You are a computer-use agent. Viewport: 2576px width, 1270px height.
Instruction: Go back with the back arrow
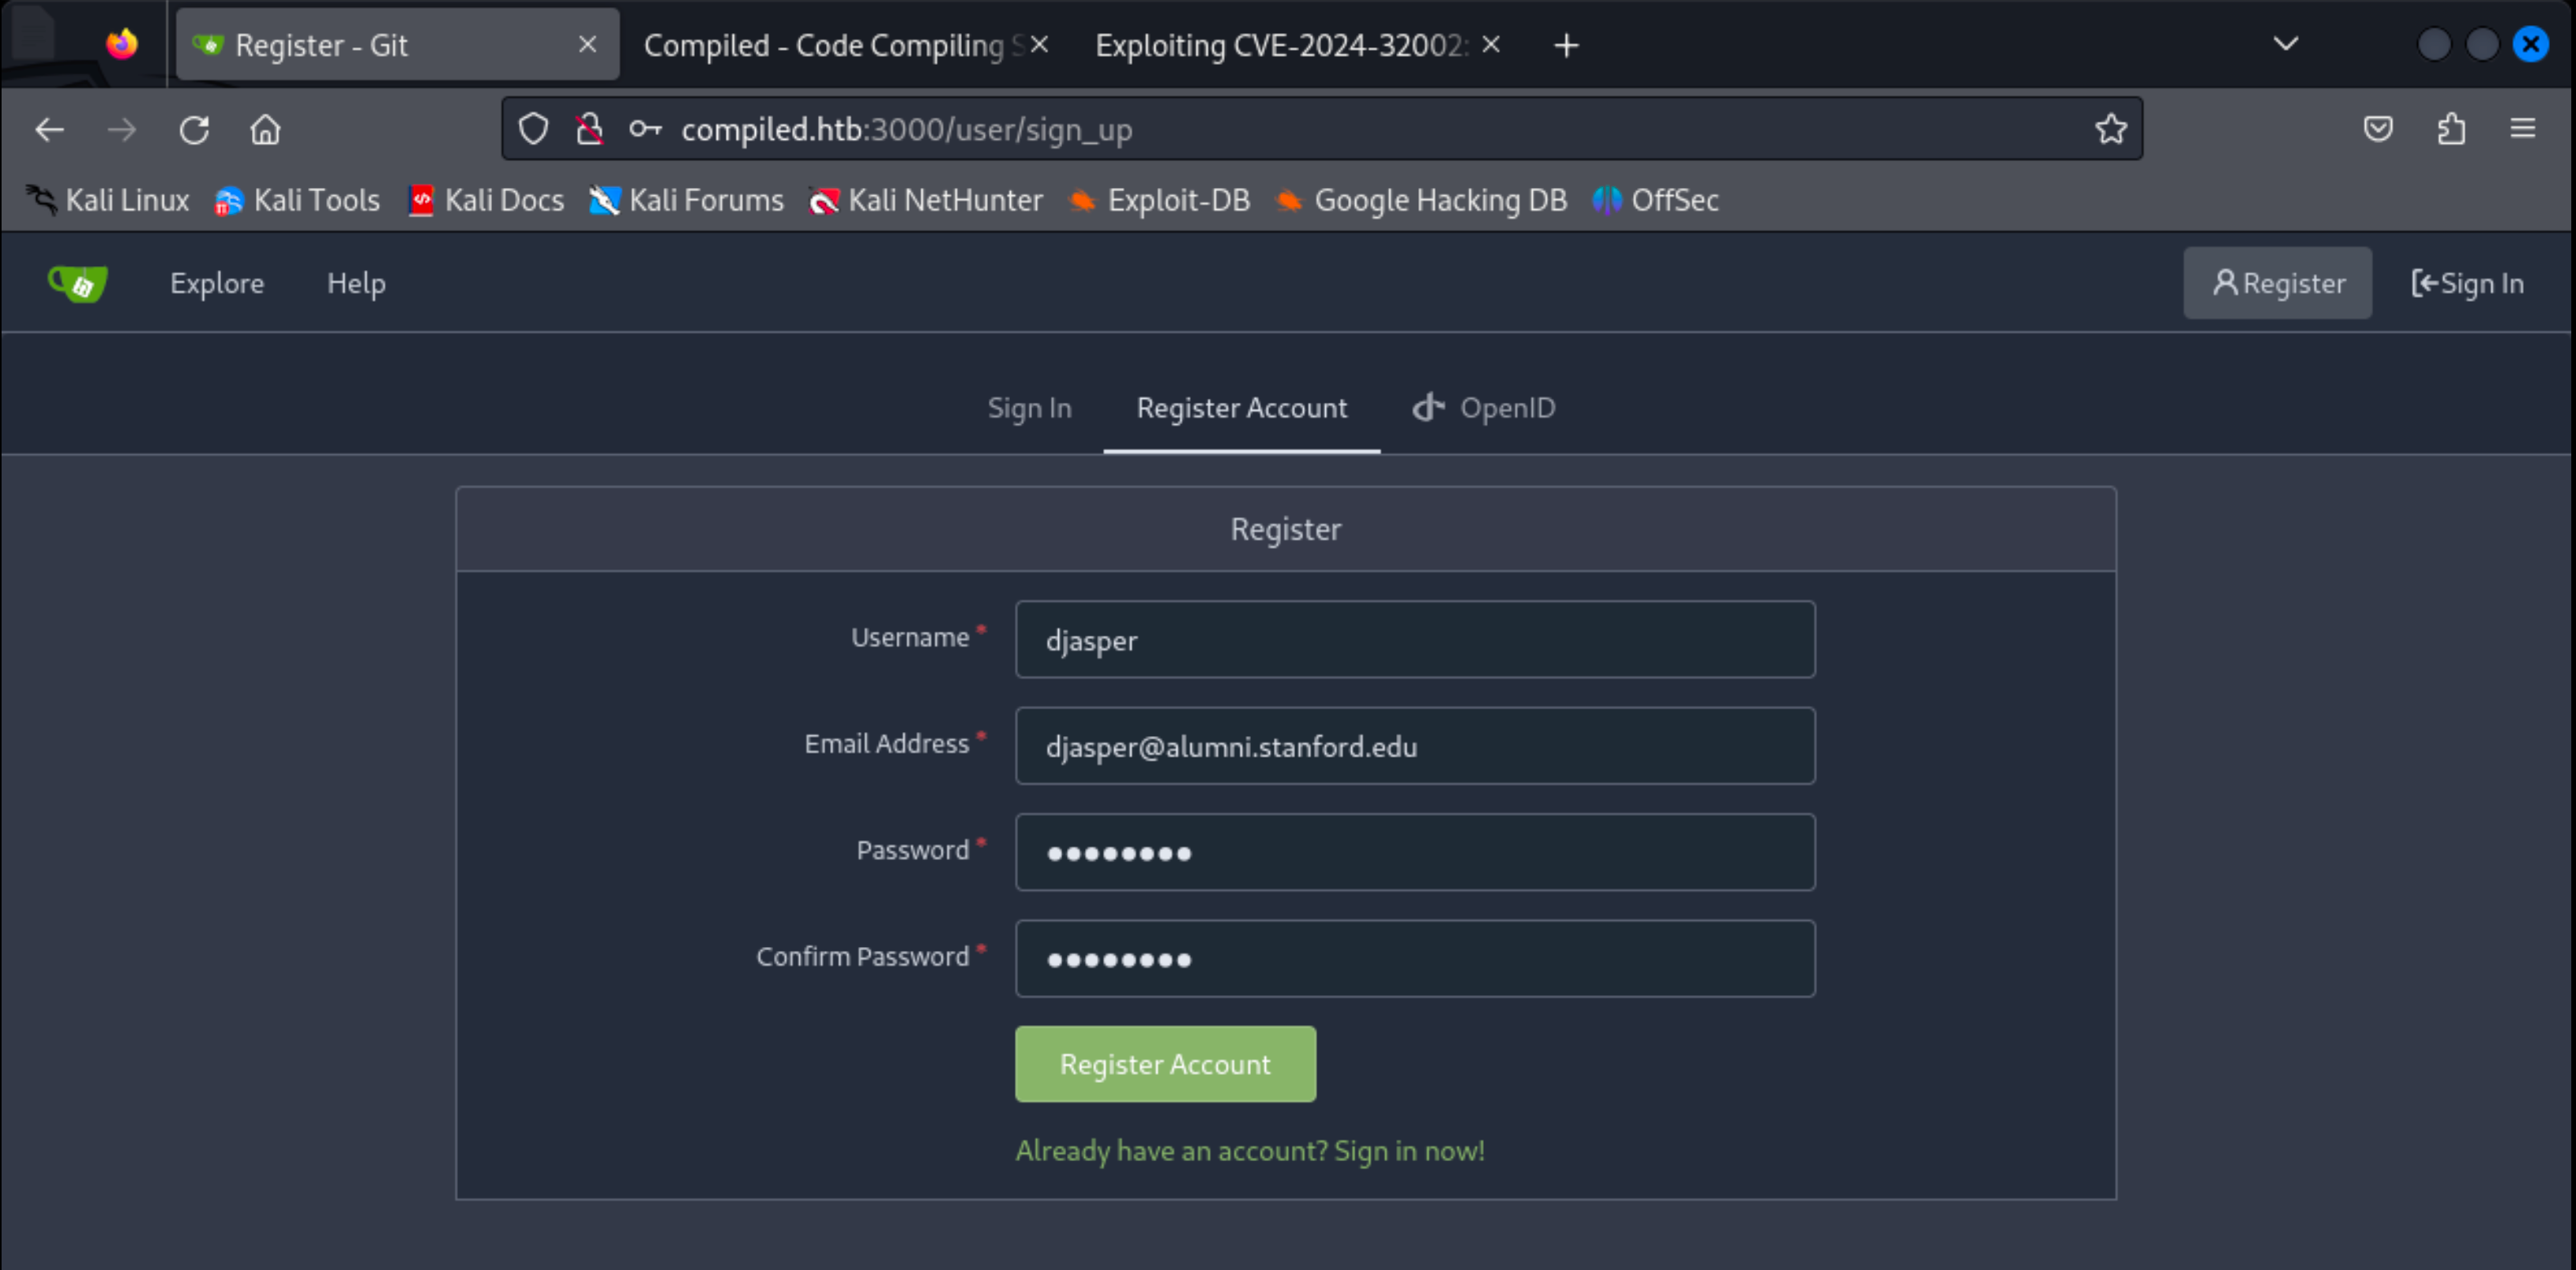click(49, 130)
